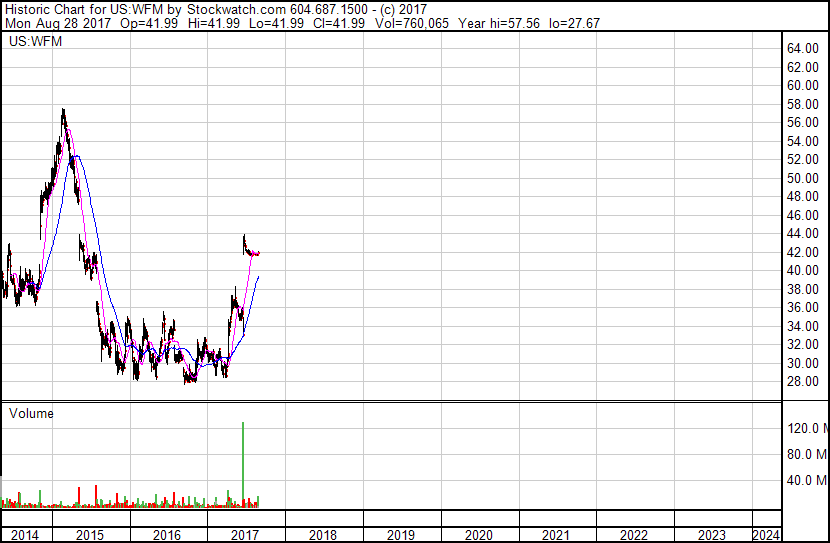830x543 pixels.
Task: Click the 36.00 price axis value
Action: pyautogui.click(x=803, y=307)
